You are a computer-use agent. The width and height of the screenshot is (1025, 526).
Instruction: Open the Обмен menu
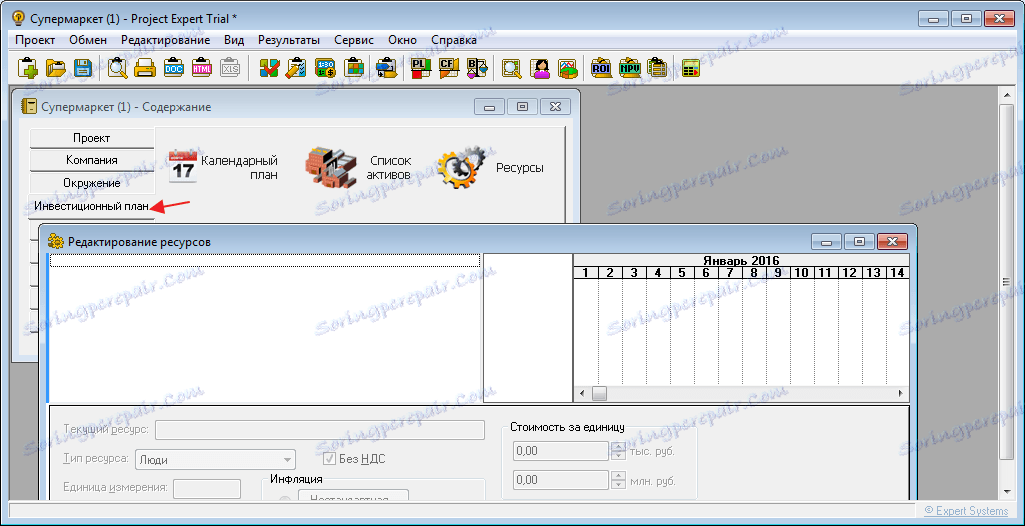(88, 40)
